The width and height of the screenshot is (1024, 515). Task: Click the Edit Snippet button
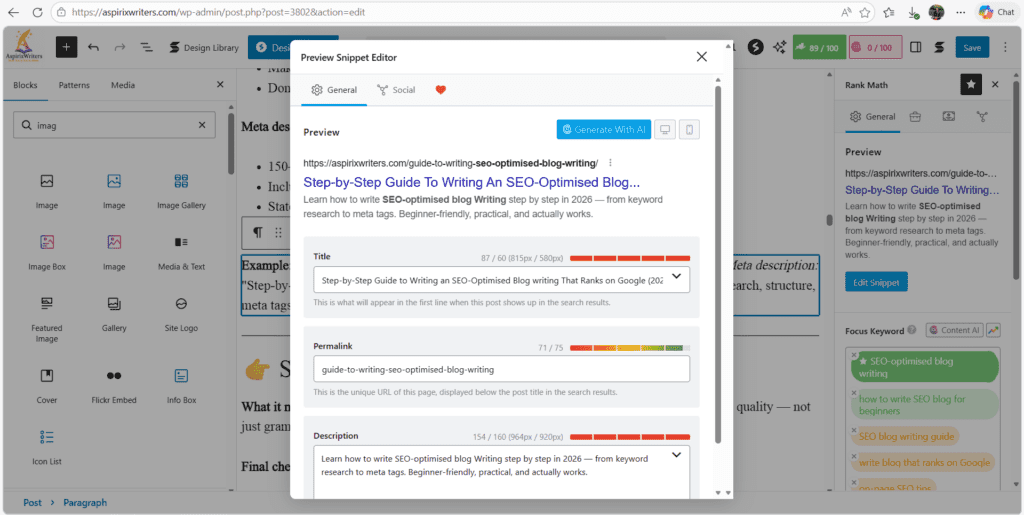coord(876,283)
